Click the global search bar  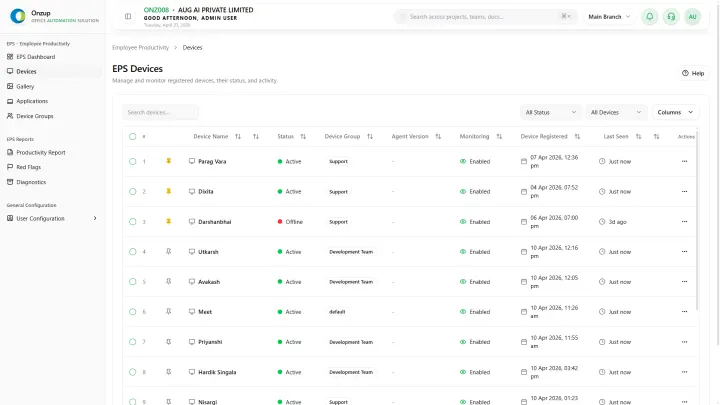point(485,17)
